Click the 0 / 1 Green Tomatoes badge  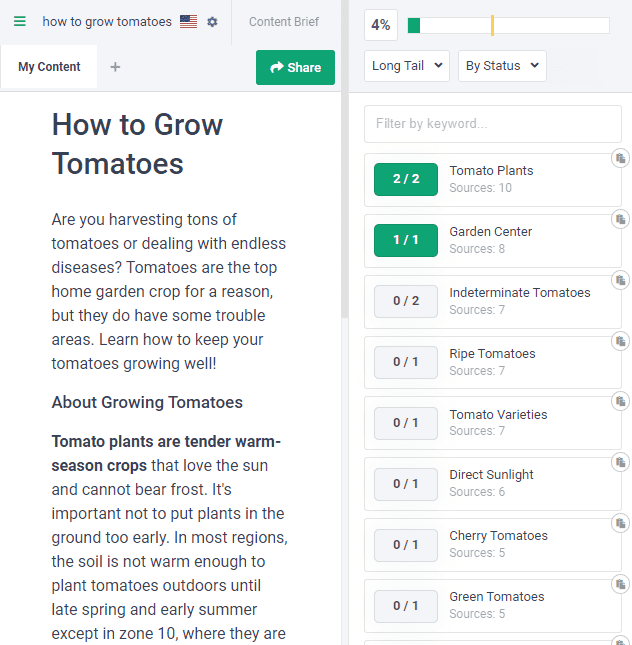point(406,606)
